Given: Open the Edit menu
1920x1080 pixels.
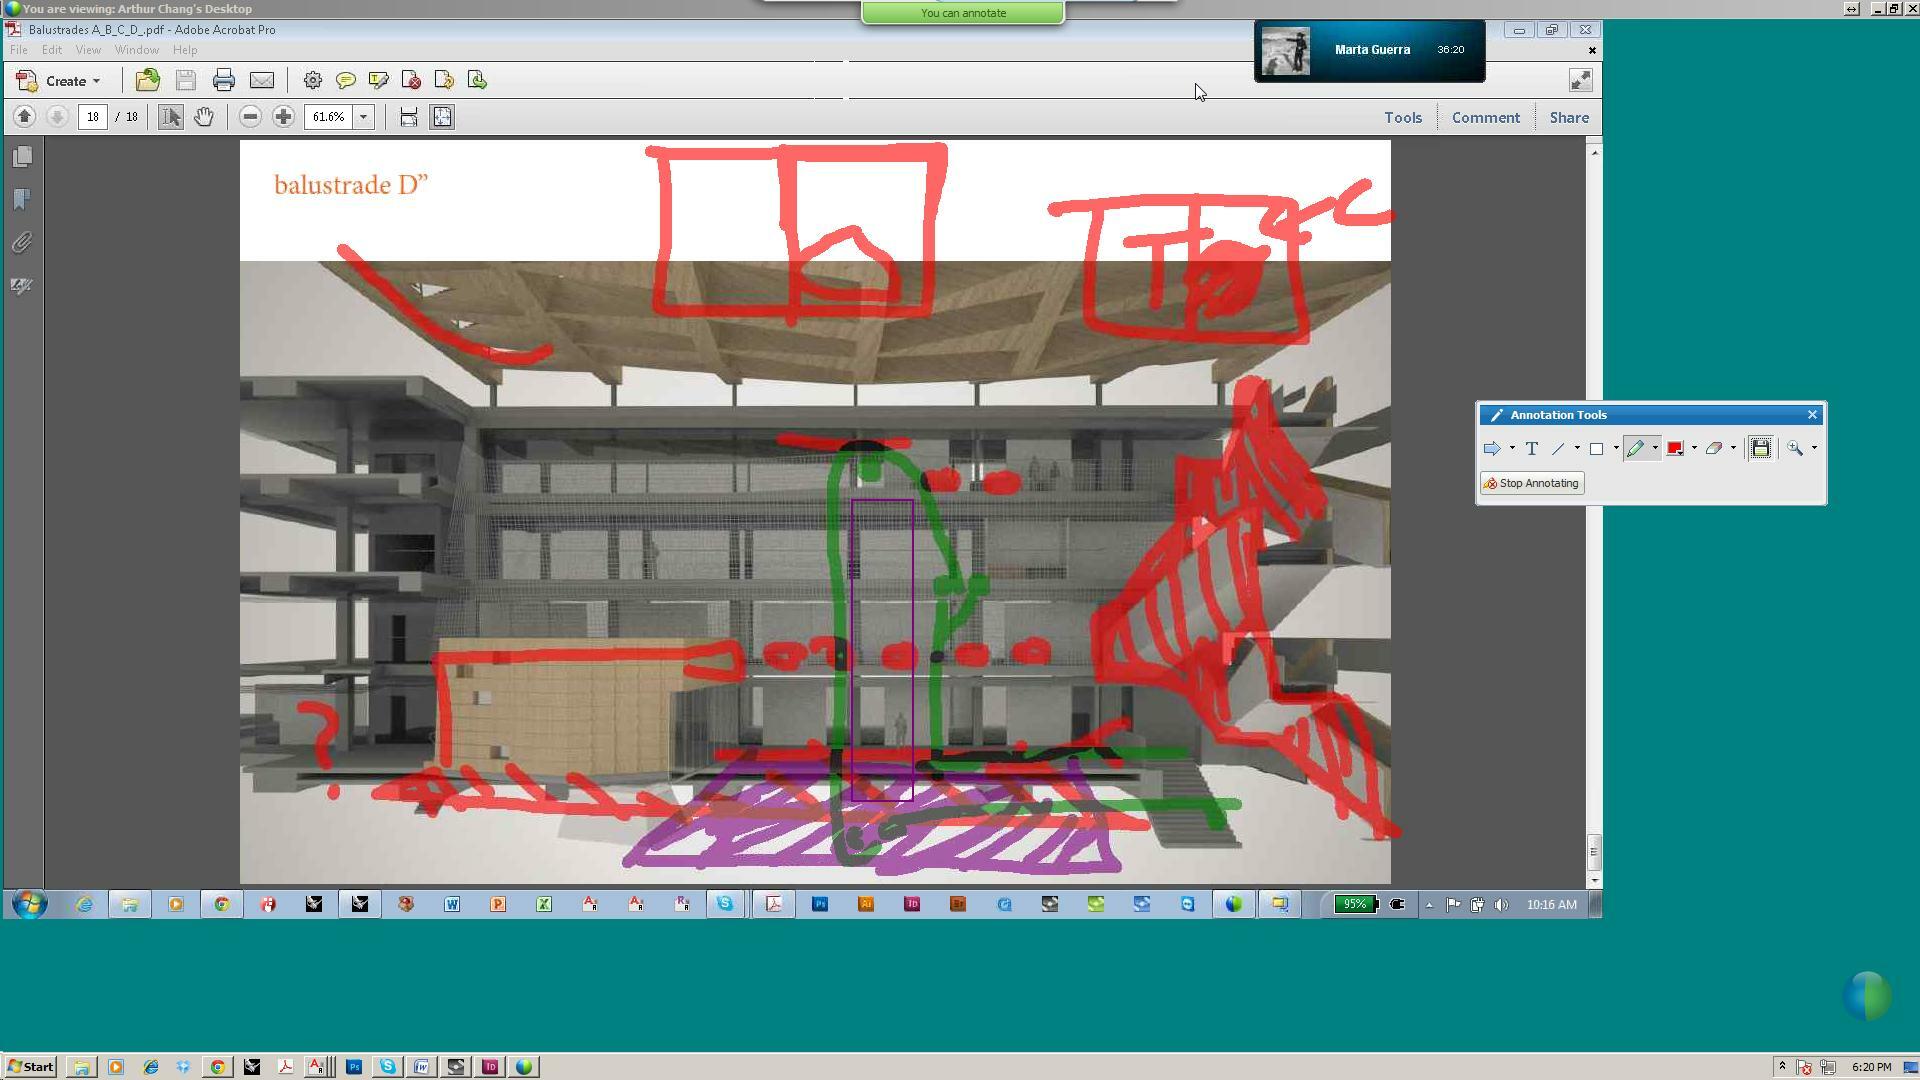Looking at the screenshot, I should [x=52, y=50].
